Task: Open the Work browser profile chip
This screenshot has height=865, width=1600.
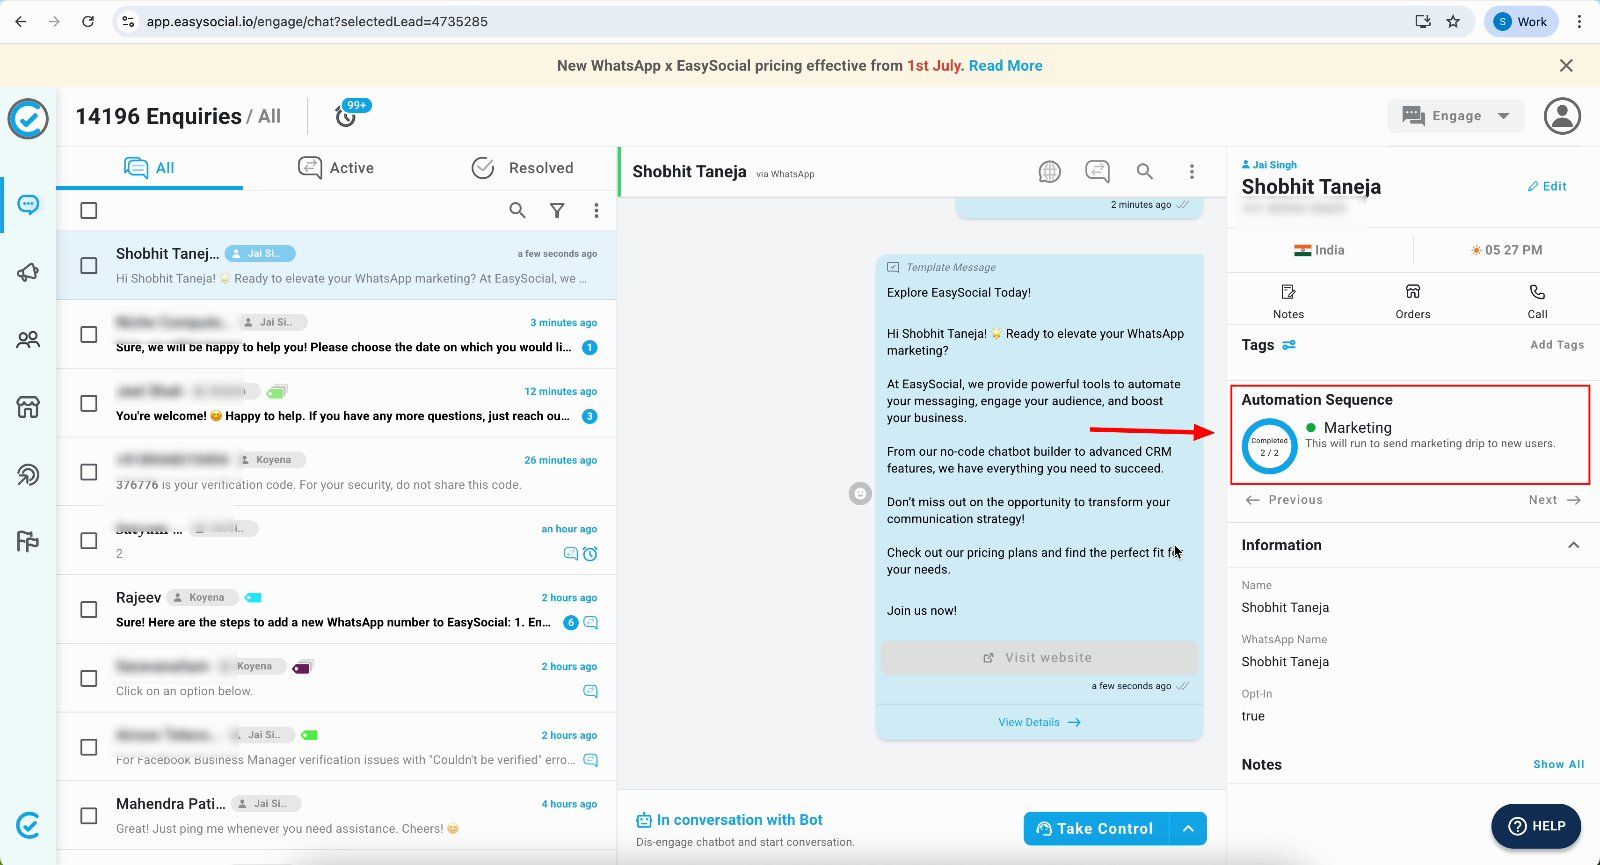Action: tap(1520, 21)
